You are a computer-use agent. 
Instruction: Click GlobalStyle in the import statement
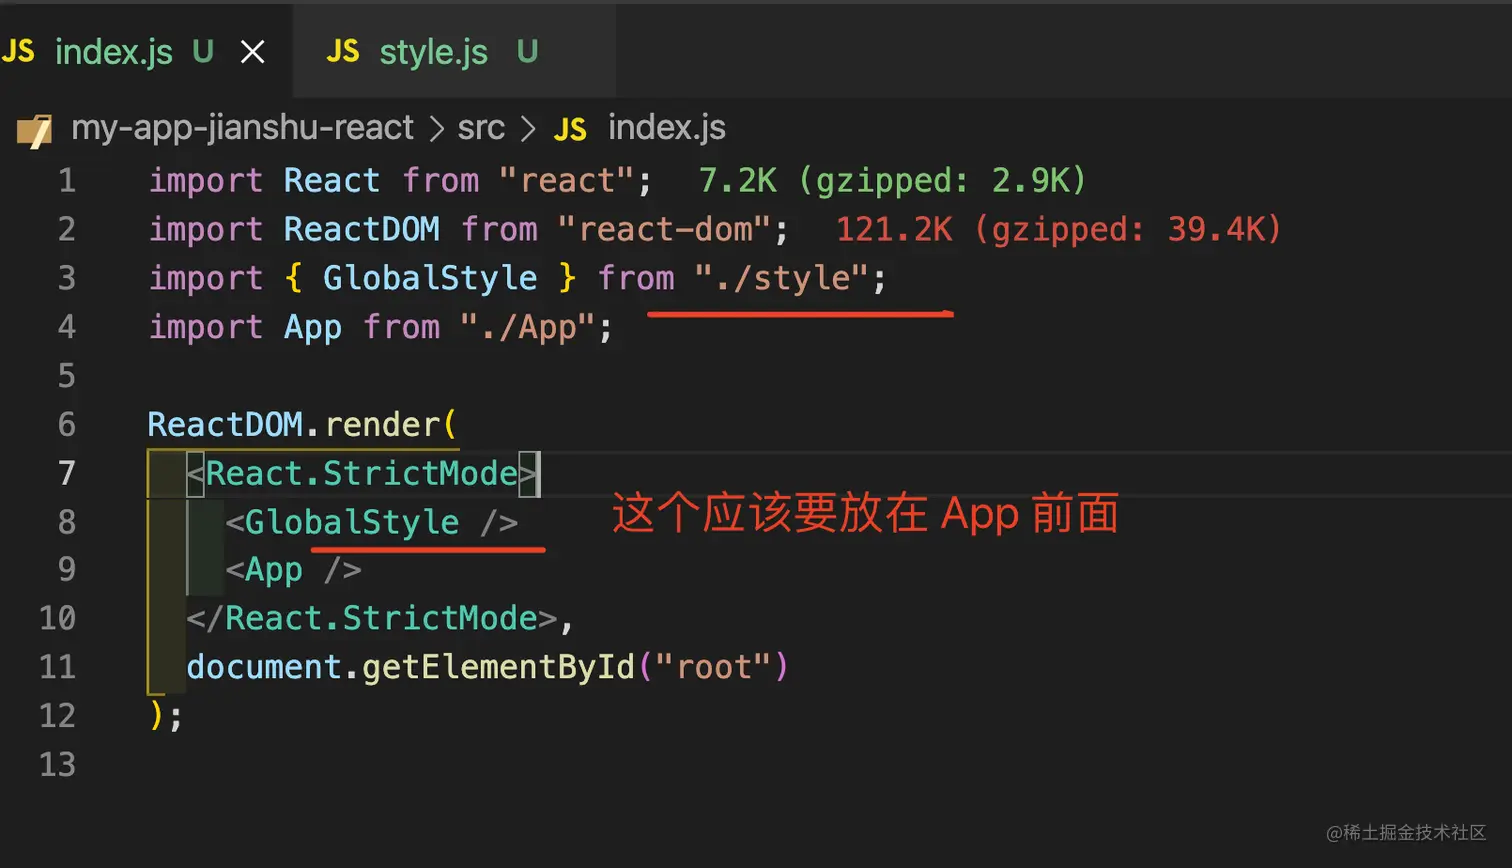point(430,278)
